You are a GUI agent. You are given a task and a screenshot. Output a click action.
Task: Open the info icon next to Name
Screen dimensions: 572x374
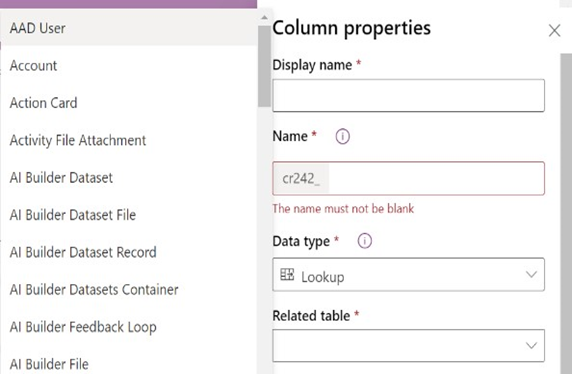pos(343,136)
